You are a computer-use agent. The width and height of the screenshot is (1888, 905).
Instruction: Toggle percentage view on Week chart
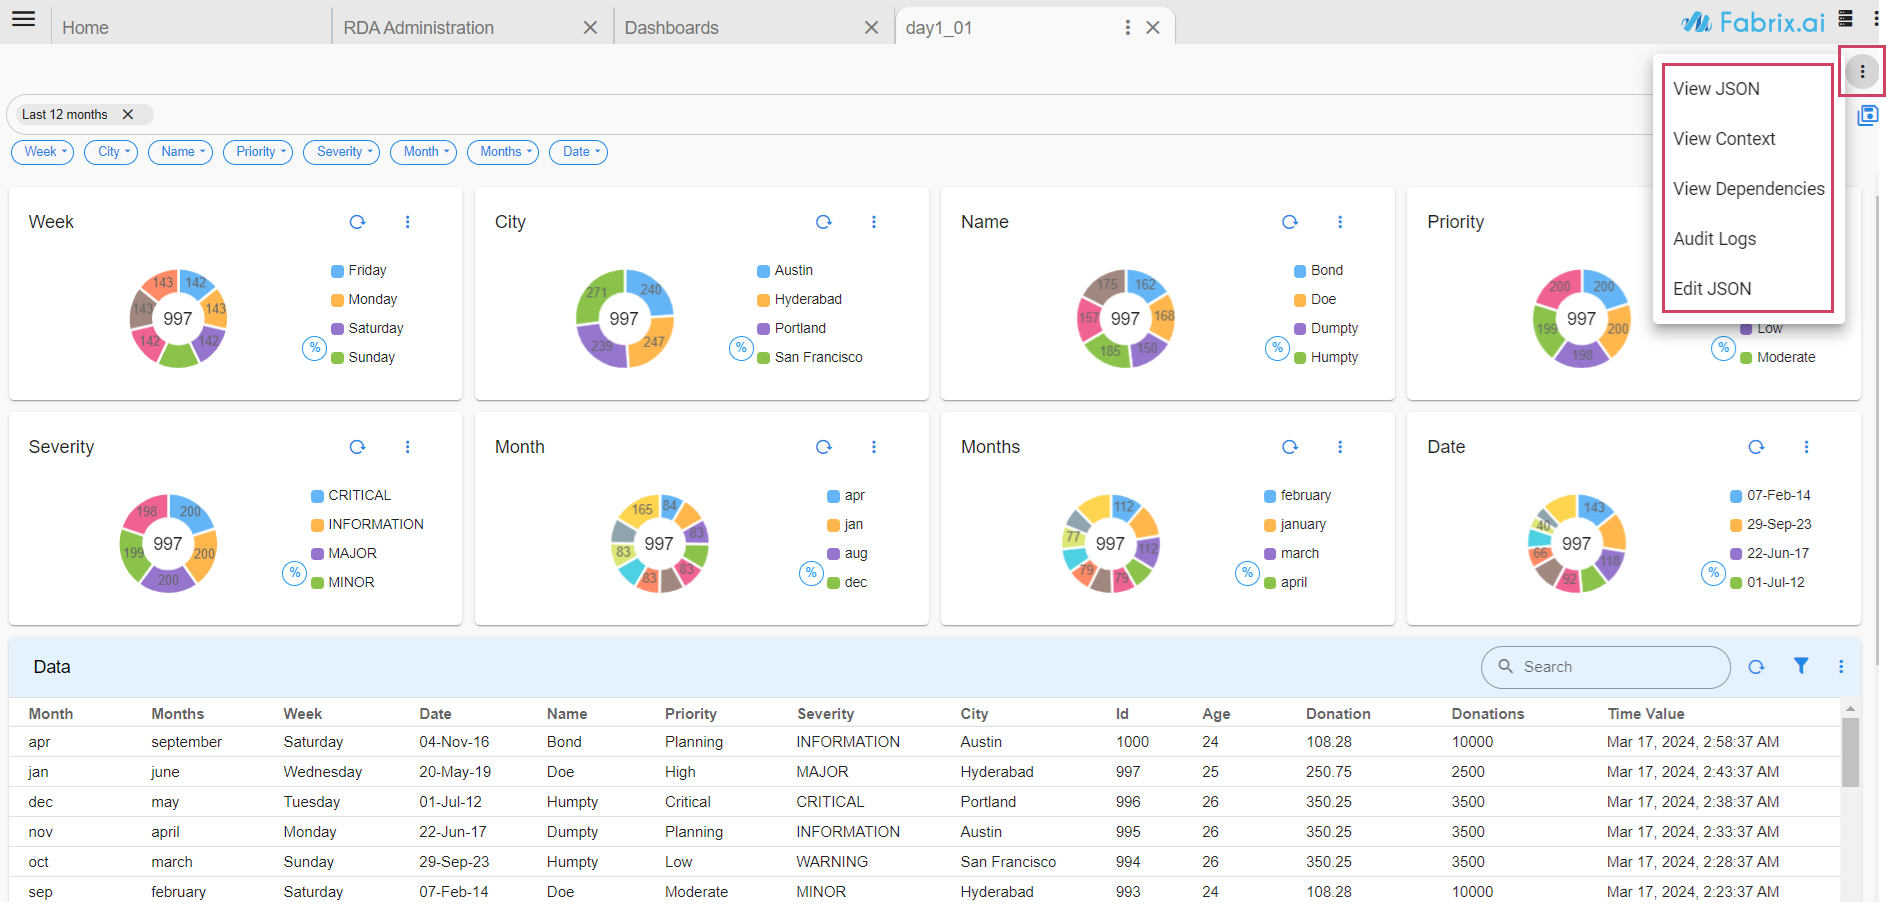click(314, 348)
